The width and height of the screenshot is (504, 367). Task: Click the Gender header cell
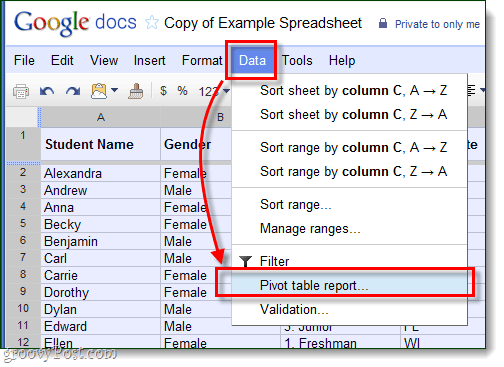(196, 144)
